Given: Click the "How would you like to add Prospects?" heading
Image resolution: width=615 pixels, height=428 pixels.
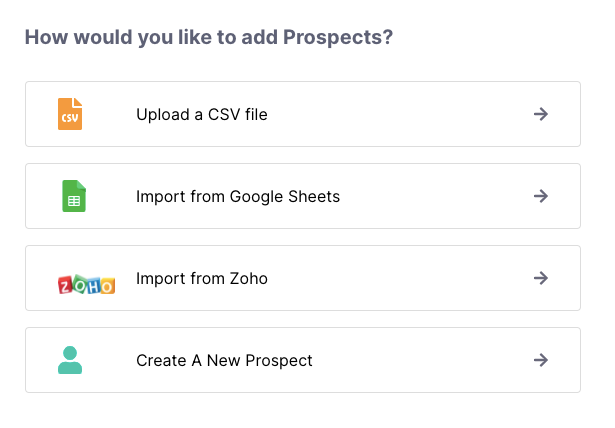Looking at the screenshot, I should [208, 38].
